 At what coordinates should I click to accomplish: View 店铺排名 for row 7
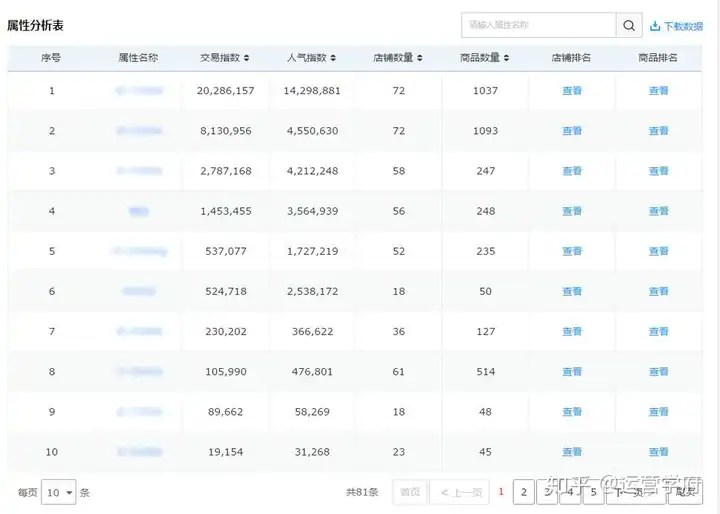point(572,332)
